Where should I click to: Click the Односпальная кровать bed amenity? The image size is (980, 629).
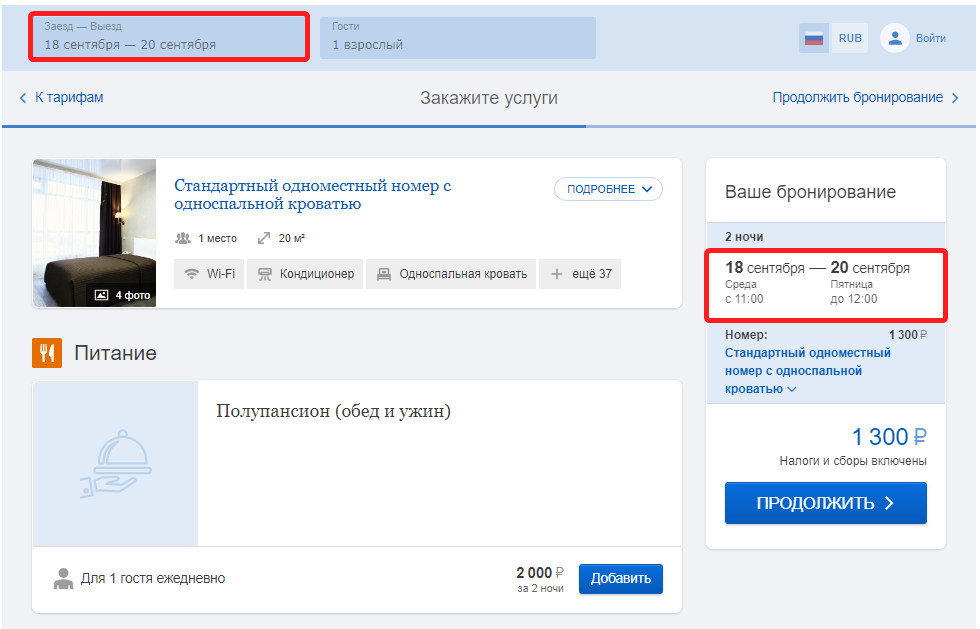pyautogui.click(x=451, y=274)
